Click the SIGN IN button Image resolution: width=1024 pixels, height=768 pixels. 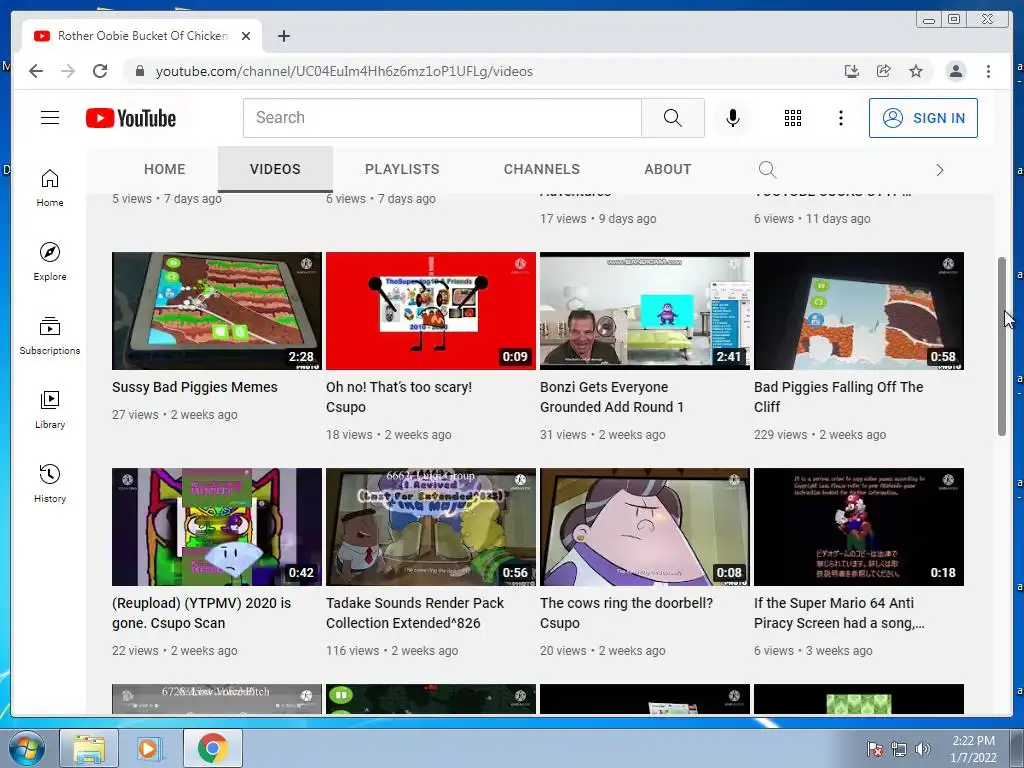[x=923, y=118]
